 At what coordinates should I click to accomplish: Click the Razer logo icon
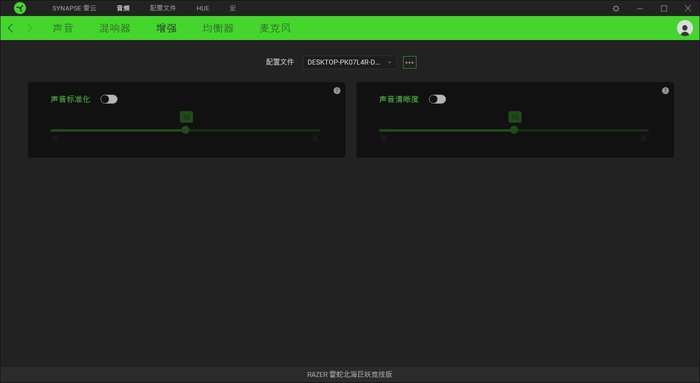point(20,8)
